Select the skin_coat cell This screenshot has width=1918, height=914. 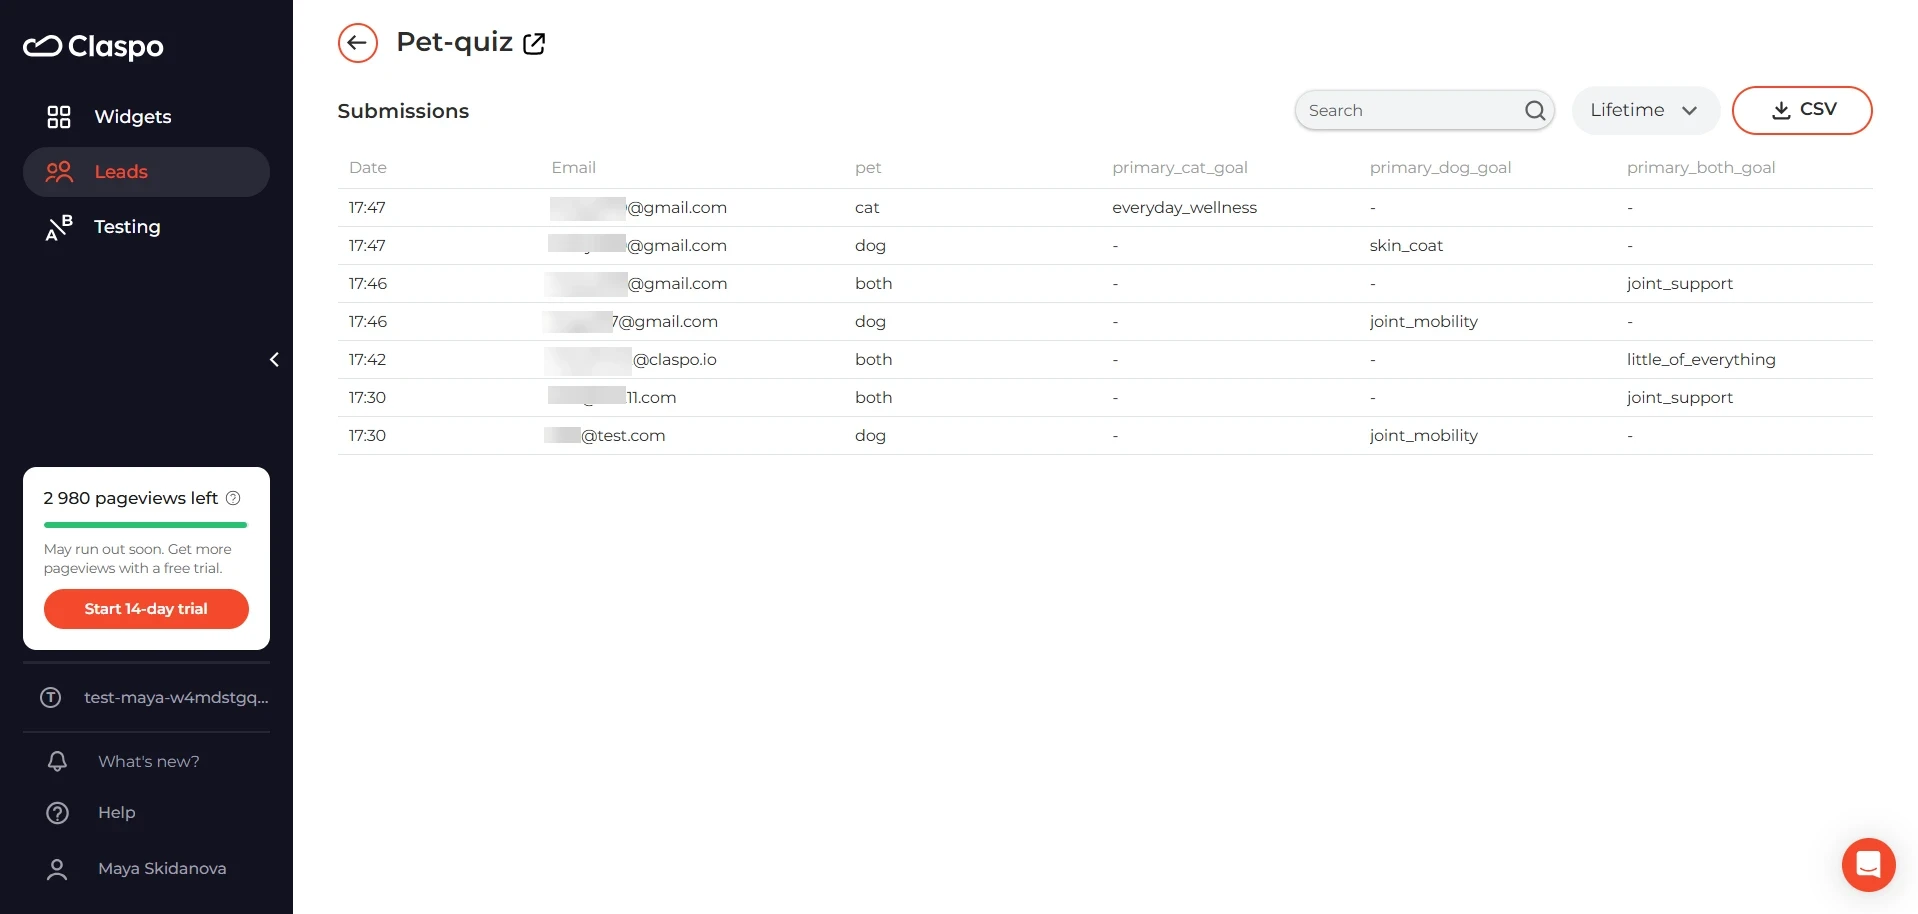click(x=1406, y=246)
